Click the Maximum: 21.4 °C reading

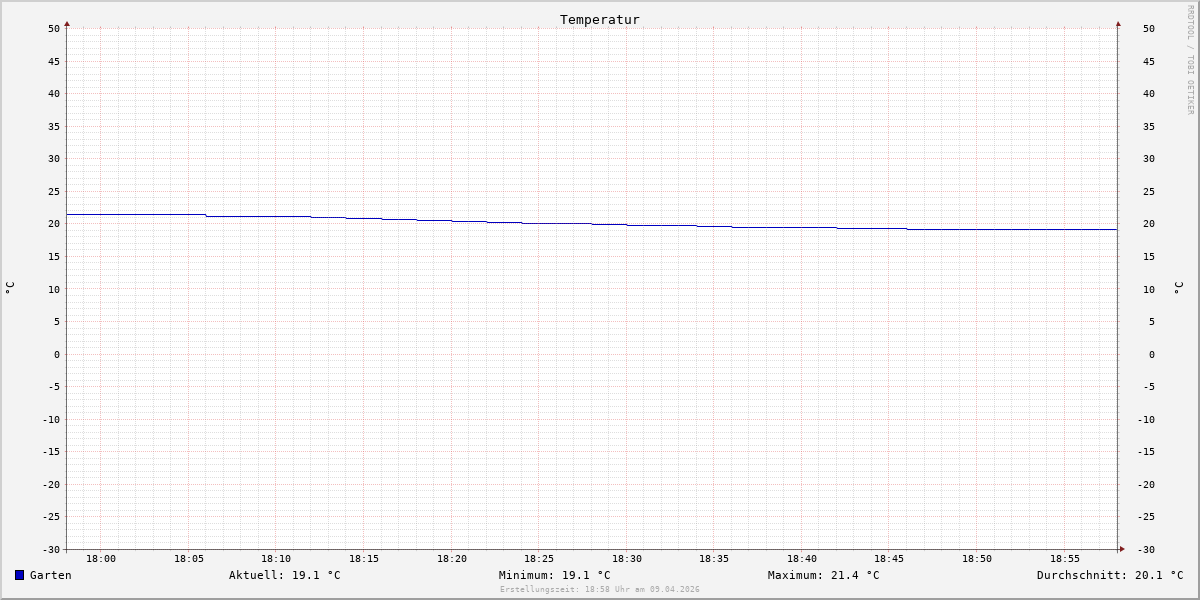[x=824, y=575]
